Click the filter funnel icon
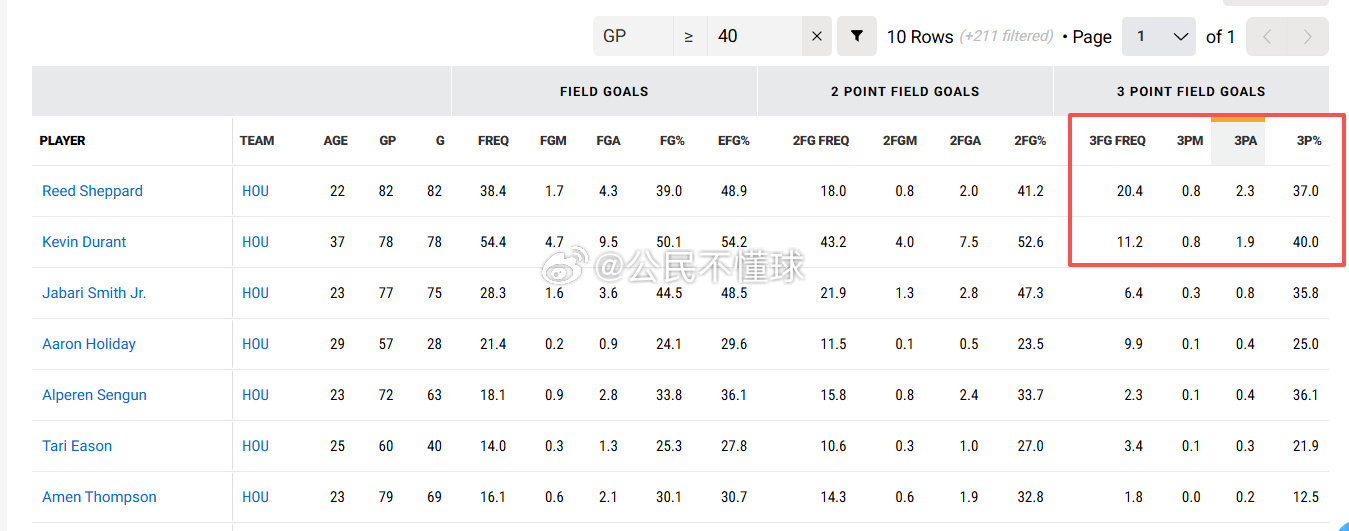 (857, 36)
